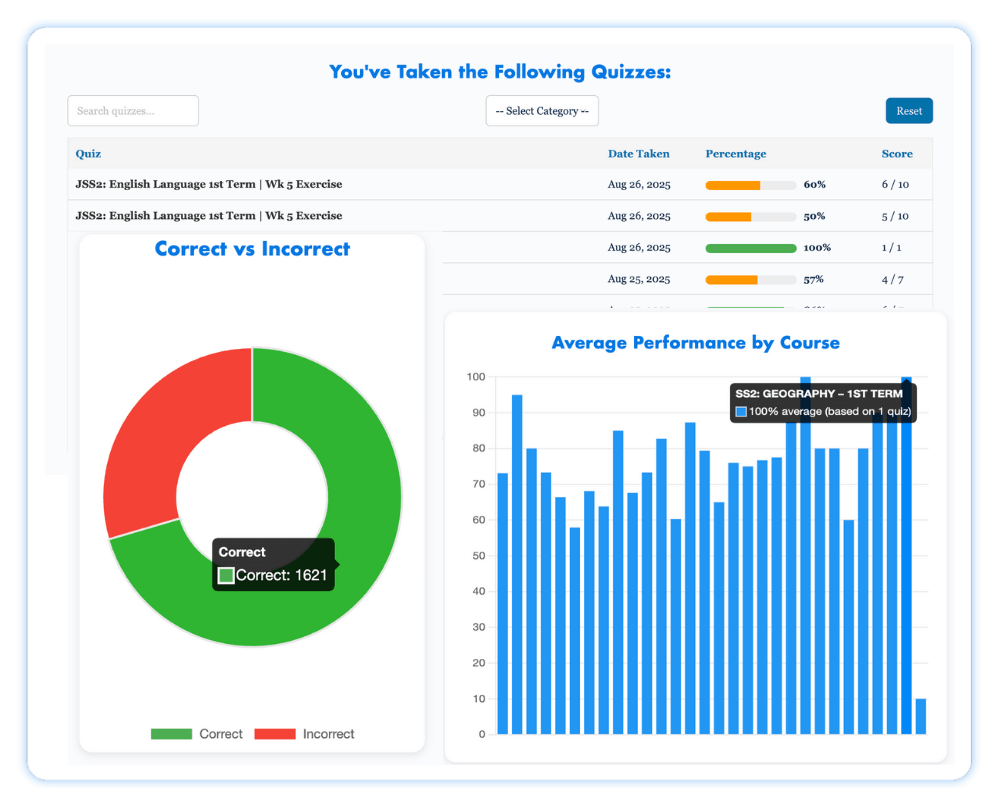The image size is (1000, 800).
Task: Click the shortest bar at the chart's right end
Action: click(920, 716)
